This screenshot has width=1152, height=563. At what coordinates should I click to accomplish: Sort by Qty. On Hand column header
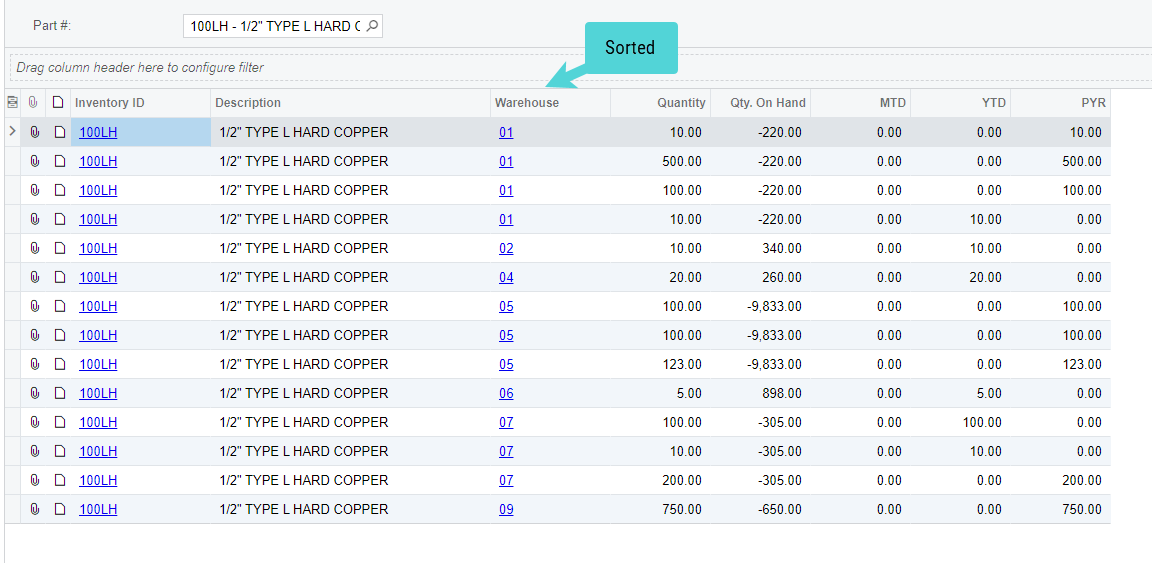760,103
